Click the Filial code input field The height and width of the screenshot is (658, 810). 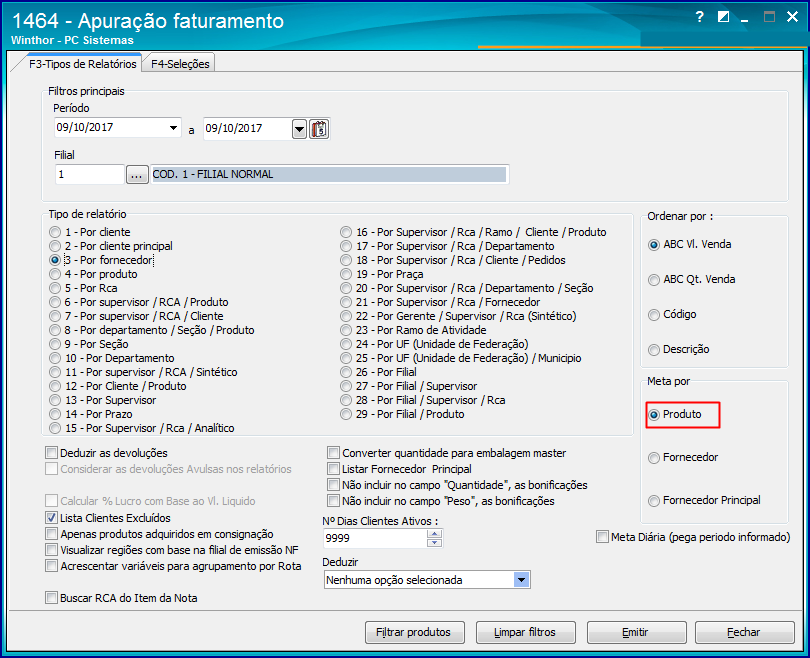click(x=89, y=175)
